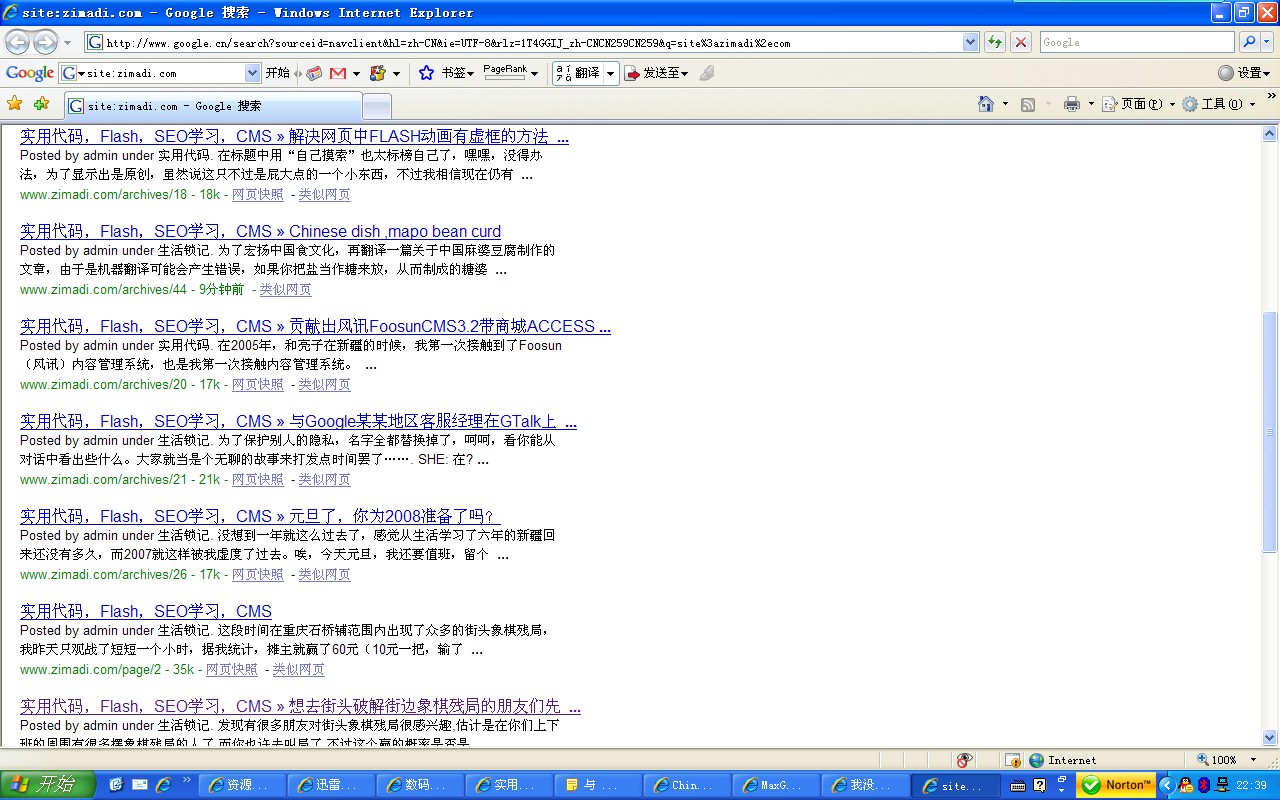The width and height of the screenshot is (1280, 800).
Task: Click the highlighter pen icon on Google Toolbar
Action: click(706, 73)
